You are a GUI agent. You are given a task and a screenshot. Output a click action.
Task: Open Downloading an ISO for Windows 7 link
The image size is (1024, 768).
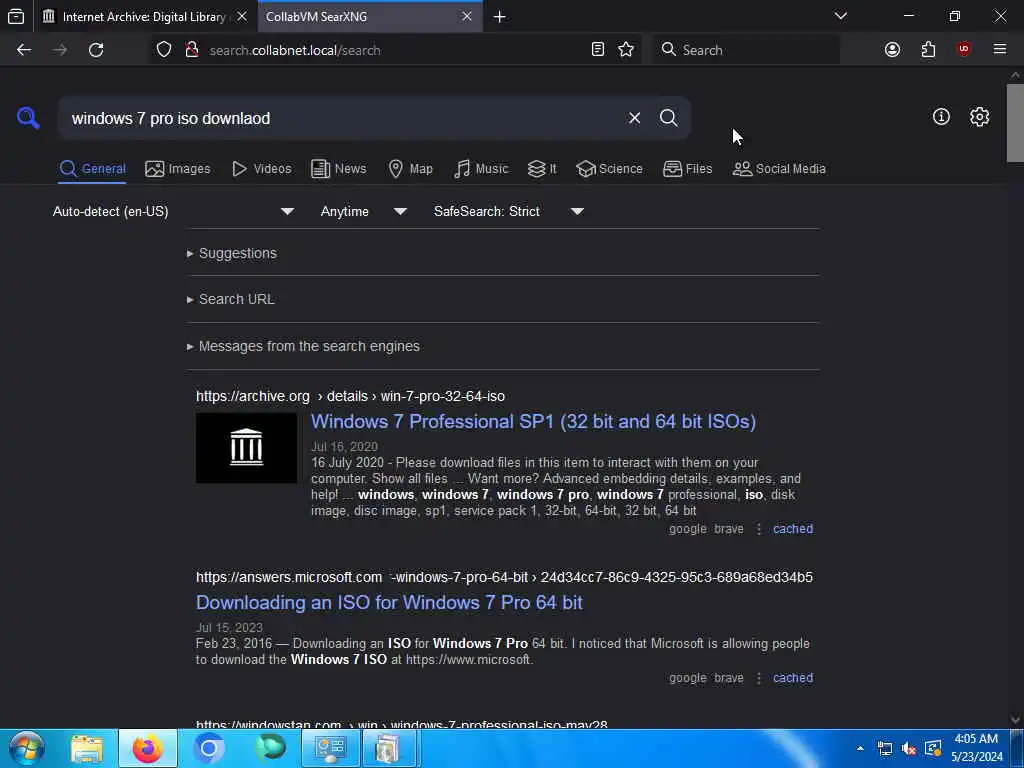tap(389, 602)
